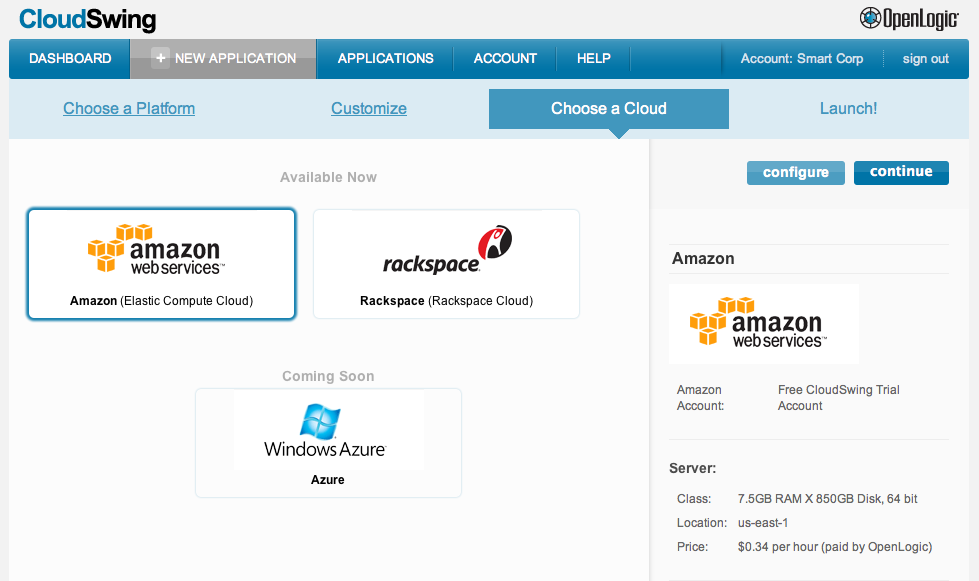Jump to the Launch! step
Viewport: 979px width, 581px height.
point(849,109)
